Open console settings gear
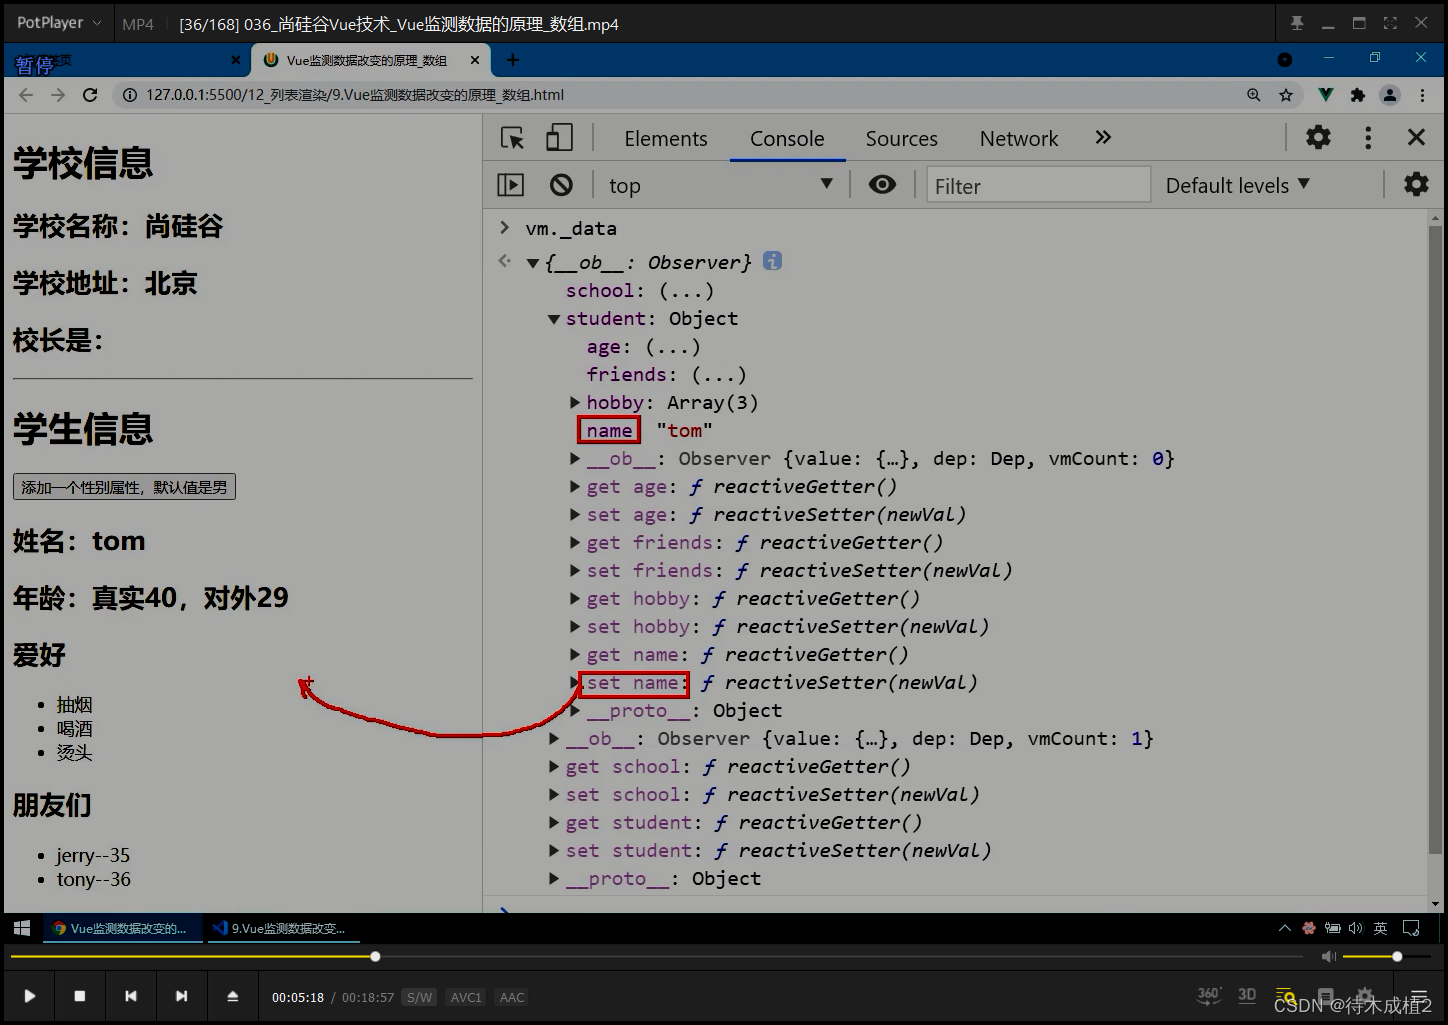Viewport: 1448px width, 1025px height. pyautogui.click(x=1416, y=184)
